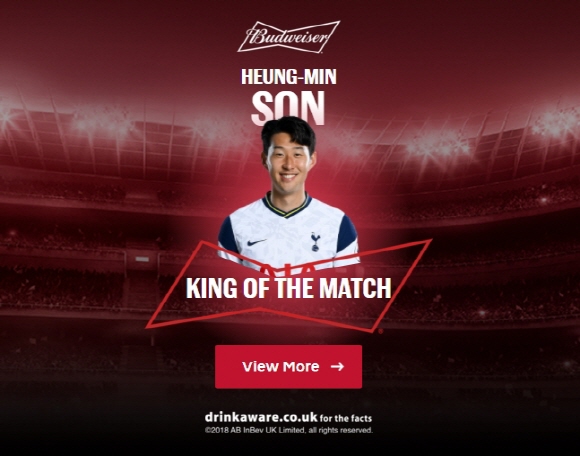Click the floodlight cluster on the right stand
Image resolution: width=580 pixels, height=458 pixels.
pos(438,146)
